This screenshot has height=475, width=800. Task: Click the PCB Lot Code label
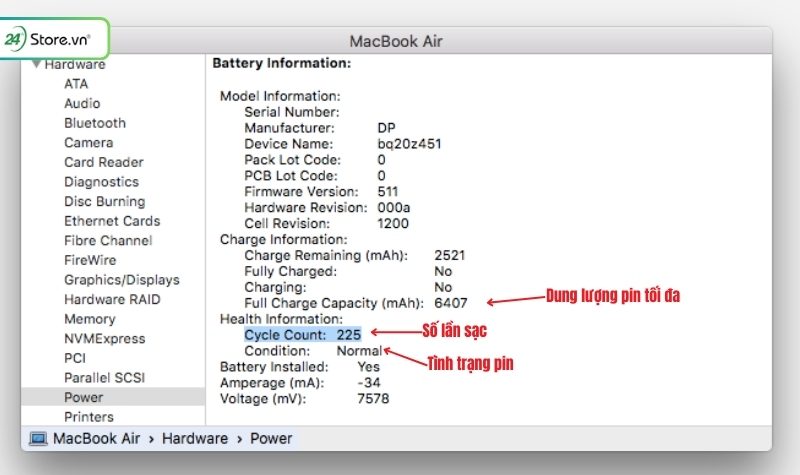click(x=291, y=176)
